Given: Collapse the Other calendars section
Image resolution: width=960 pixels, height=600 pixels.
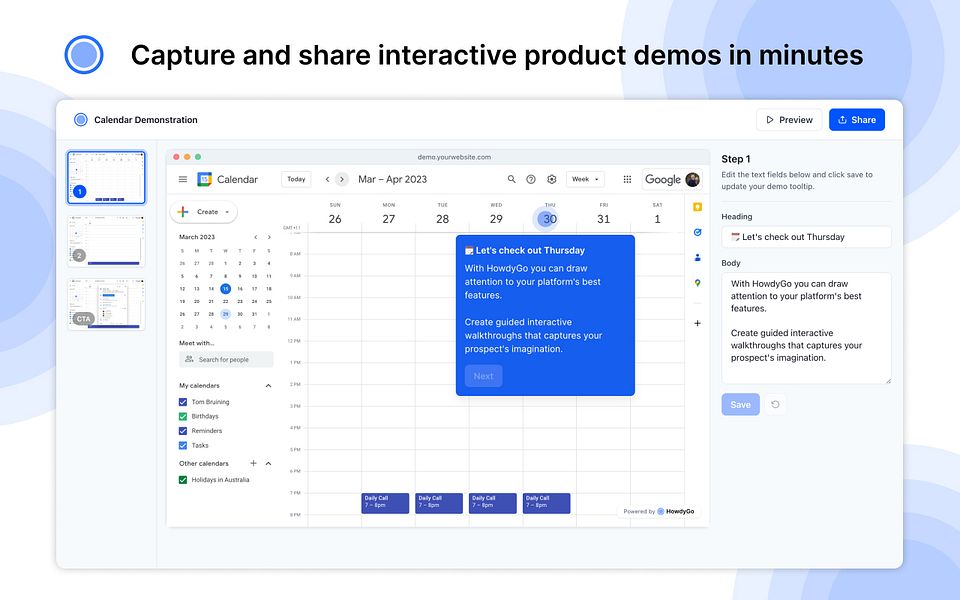Looking at the screenshot, I should coord(268,463).
